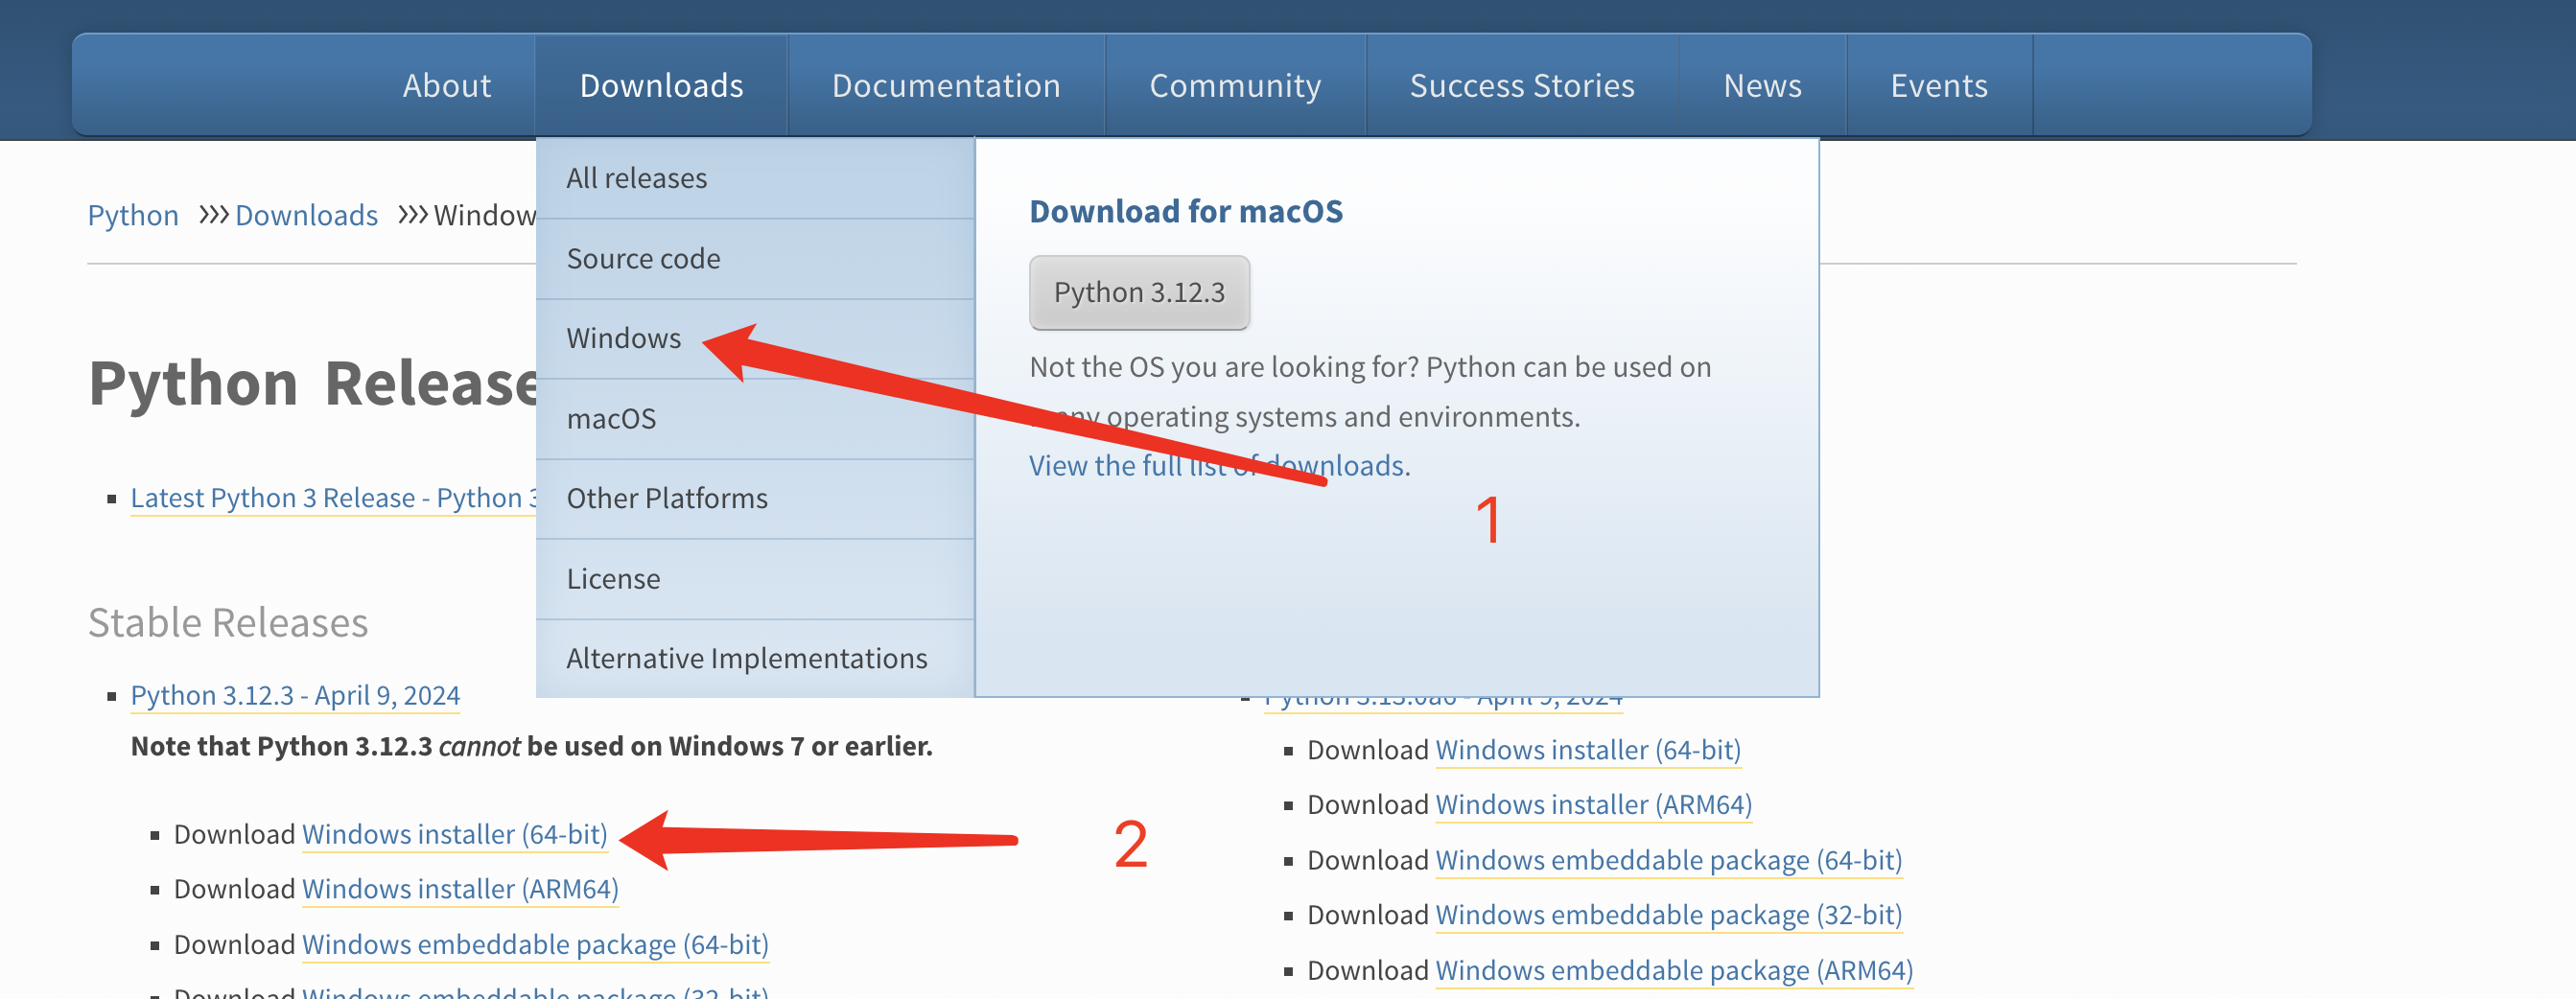The image size is (2576, 999).
Task: Click the 'Stable Releases' heading
Action: [x=228, y=622]
